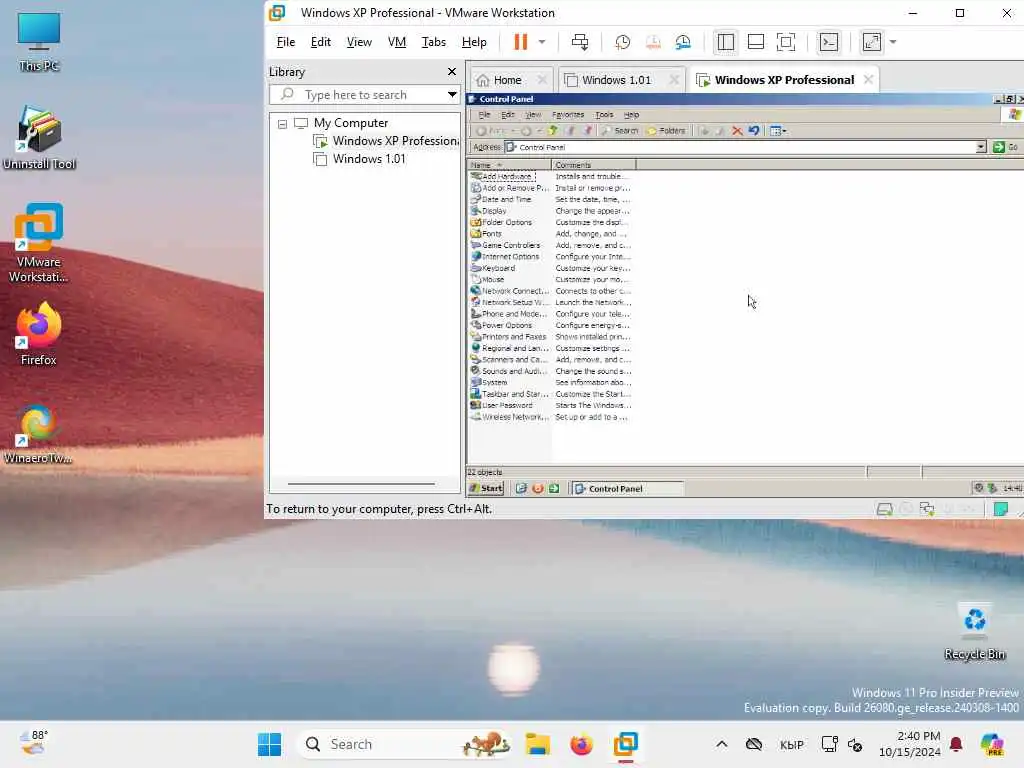Open the console view terminal icon
Viewport: 1024px width, 768px height.
tap(829, 42)
